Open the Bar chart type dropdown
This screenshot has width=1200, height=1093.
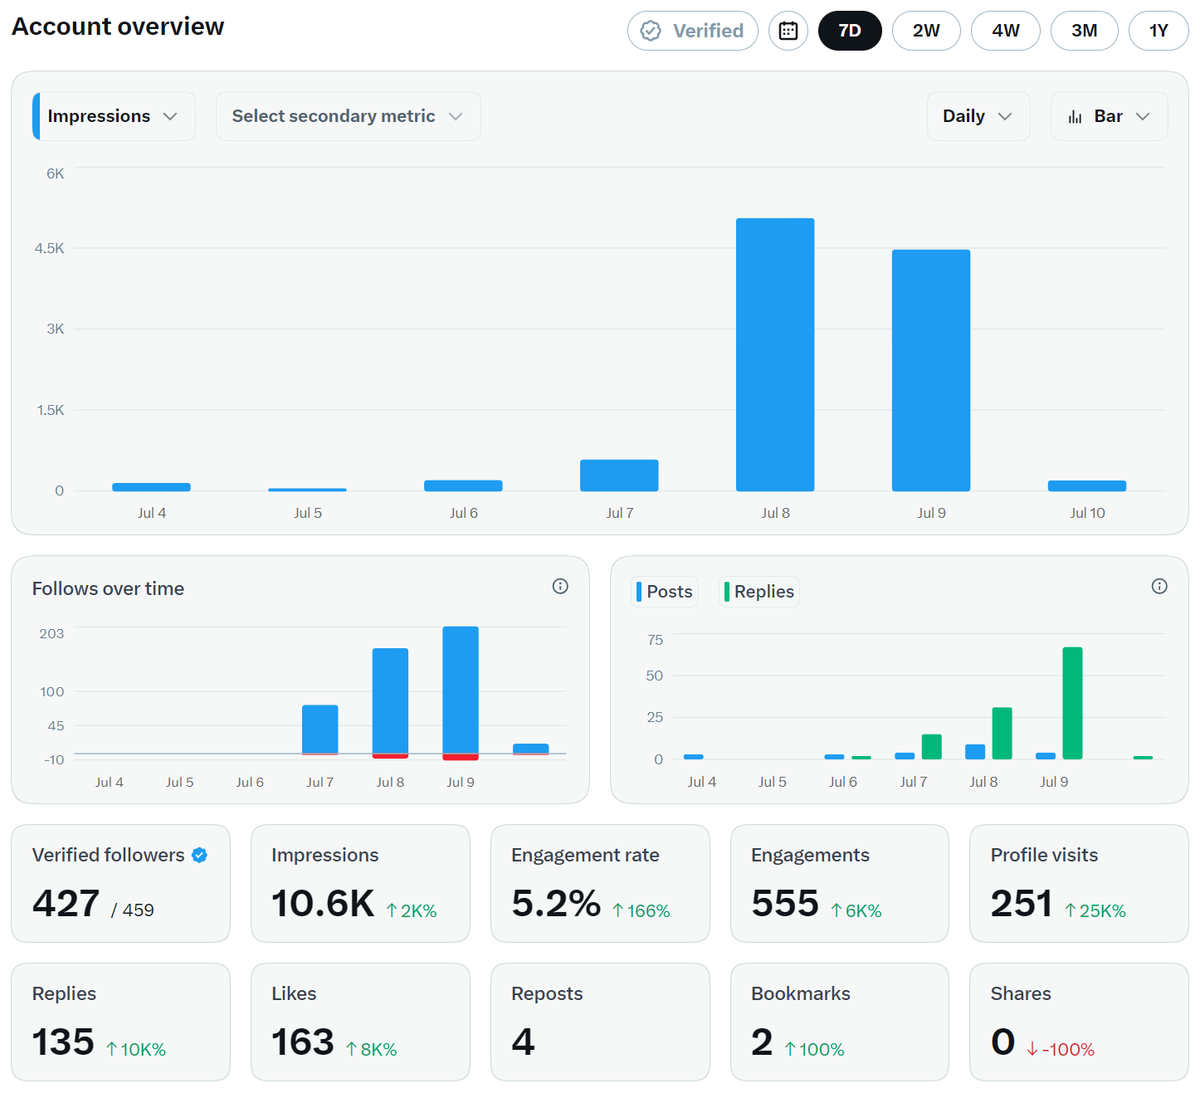tap(1109, 116)
